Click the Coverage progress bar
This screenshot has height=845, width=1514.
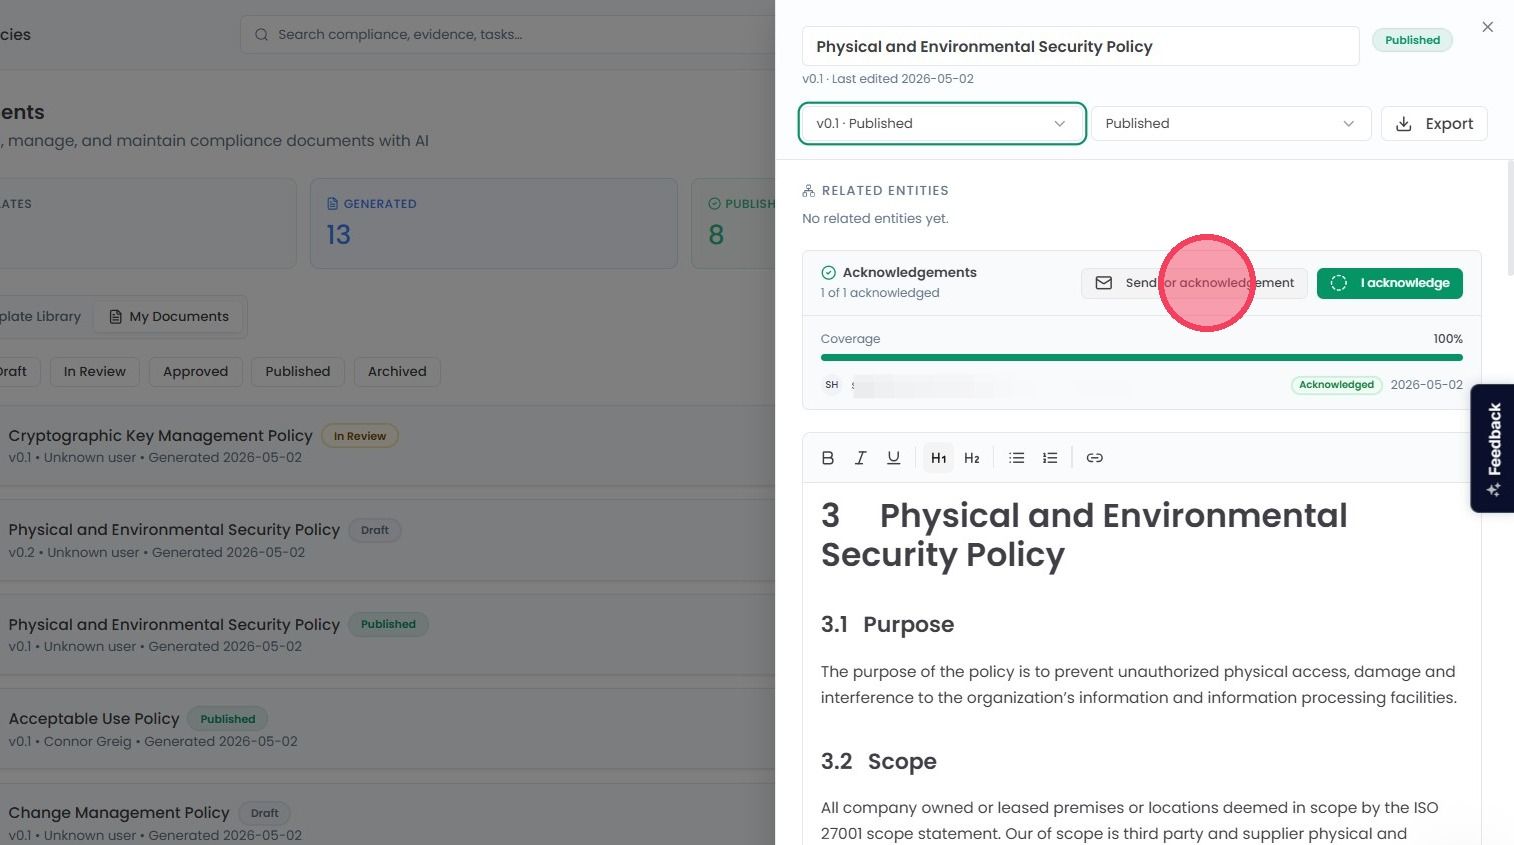[x=1141, y=357]
